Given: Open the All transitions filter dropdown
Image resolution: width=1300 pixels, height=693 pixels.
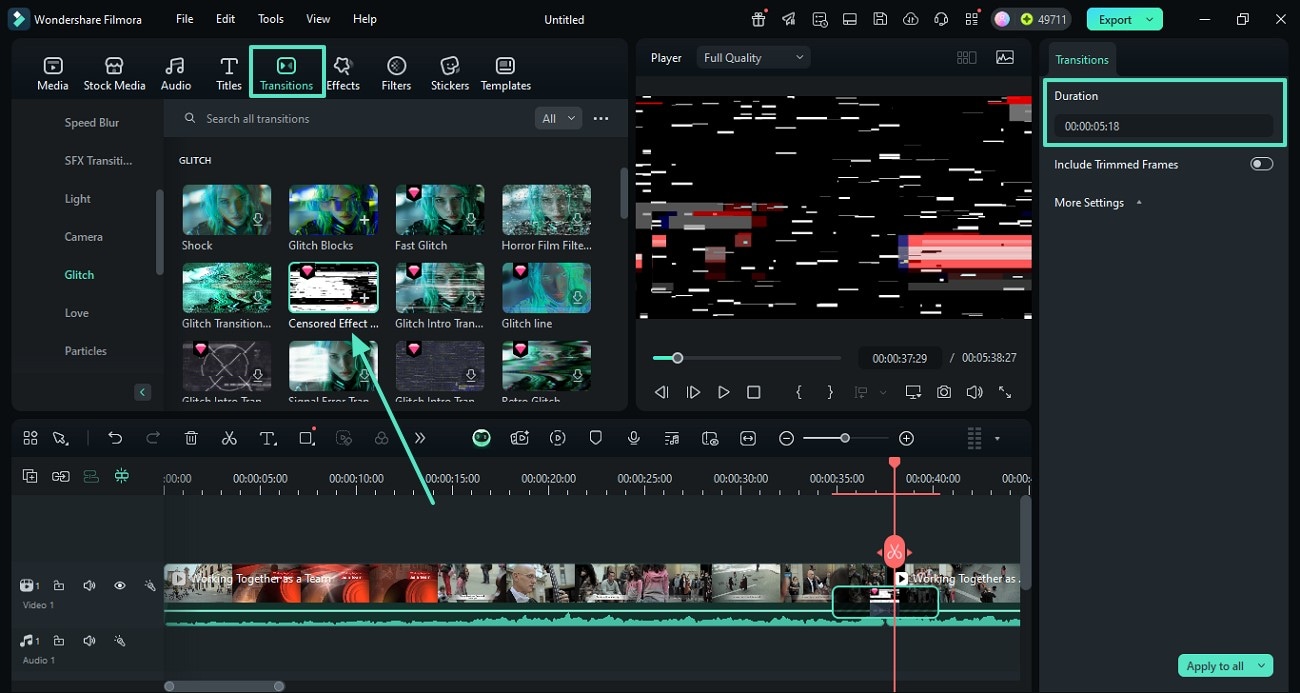Looking at the screenshot, I should coord(559,118).
